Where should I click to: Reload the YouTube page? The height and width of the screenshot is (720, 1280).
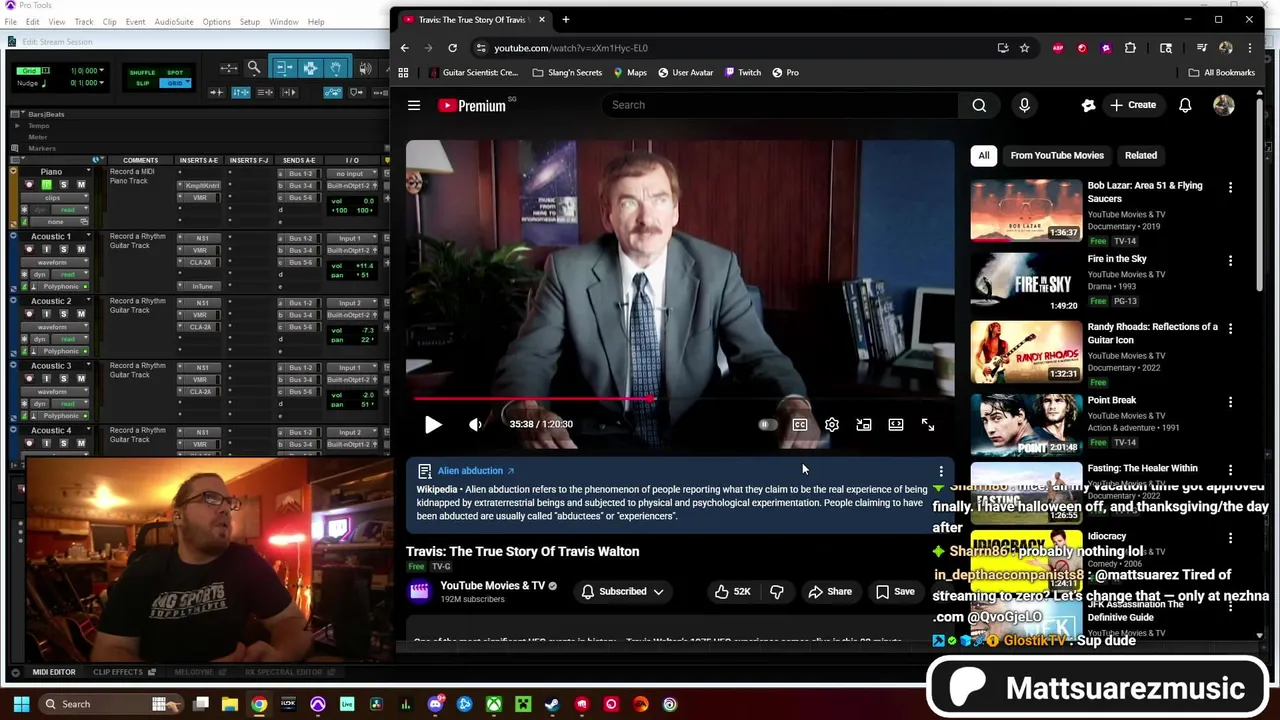point(452,48)
